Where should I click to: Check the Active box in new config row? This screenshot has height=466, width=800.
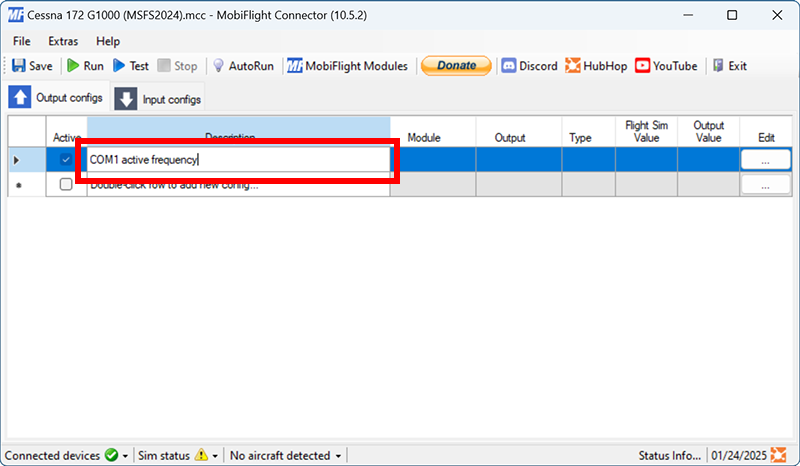click(66, 184)
